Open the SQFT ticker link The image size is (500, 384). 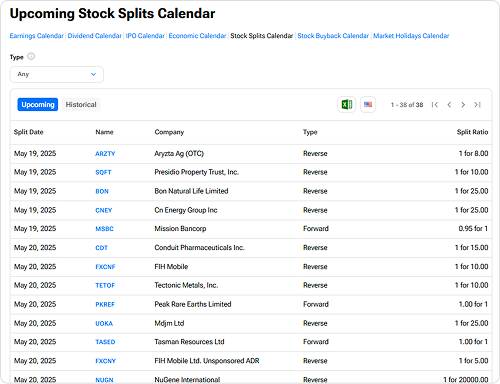[x=103, y=172]
